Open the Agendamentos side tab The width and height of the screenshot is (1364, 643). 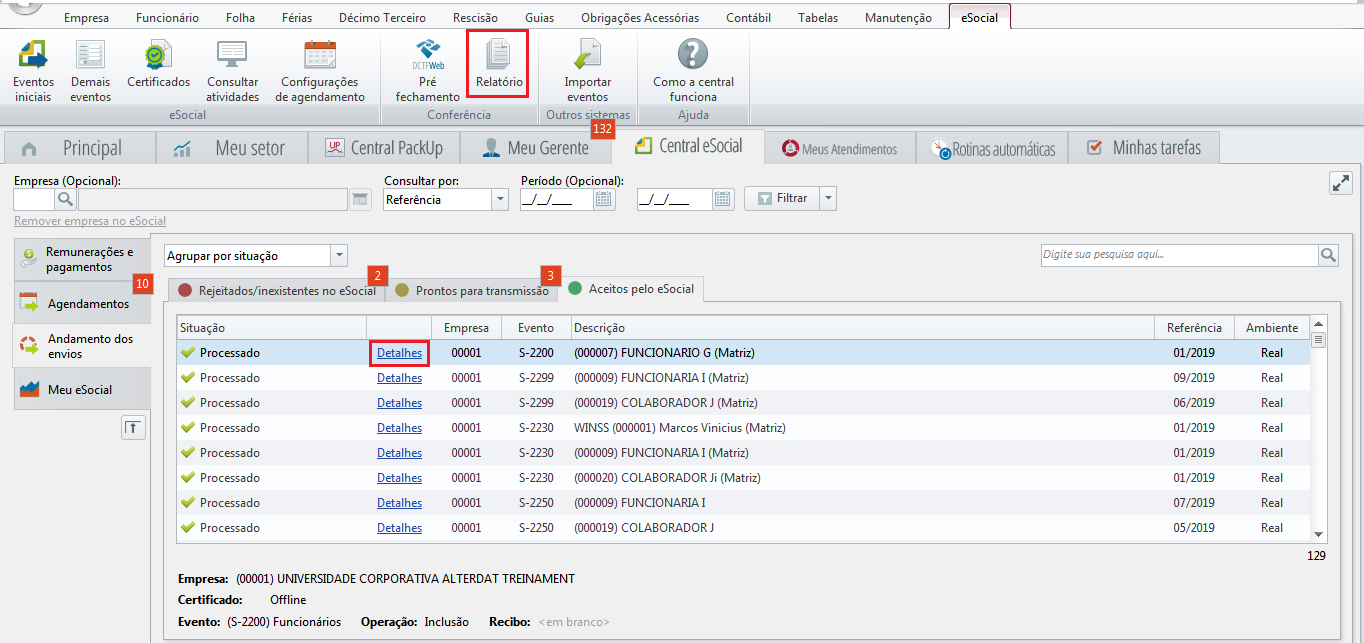[82, 303]
